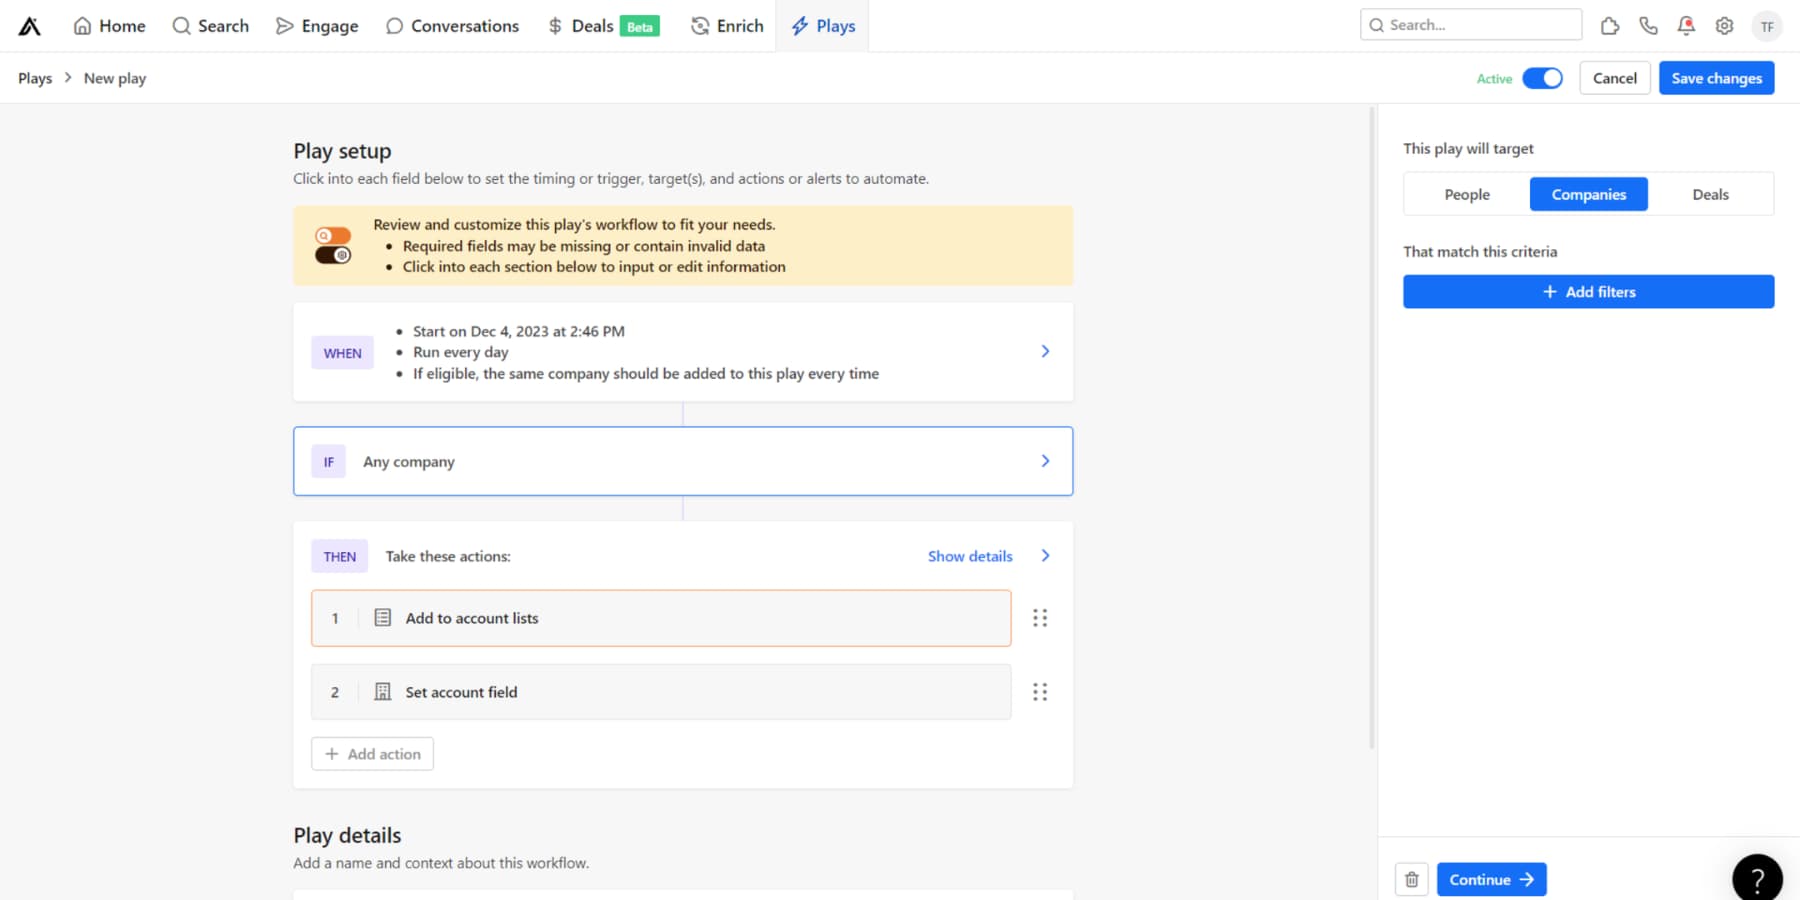This screenshot has width=1800, height=900.
Task: Open help with the question mark button
Action: (x=1757, y=879)
